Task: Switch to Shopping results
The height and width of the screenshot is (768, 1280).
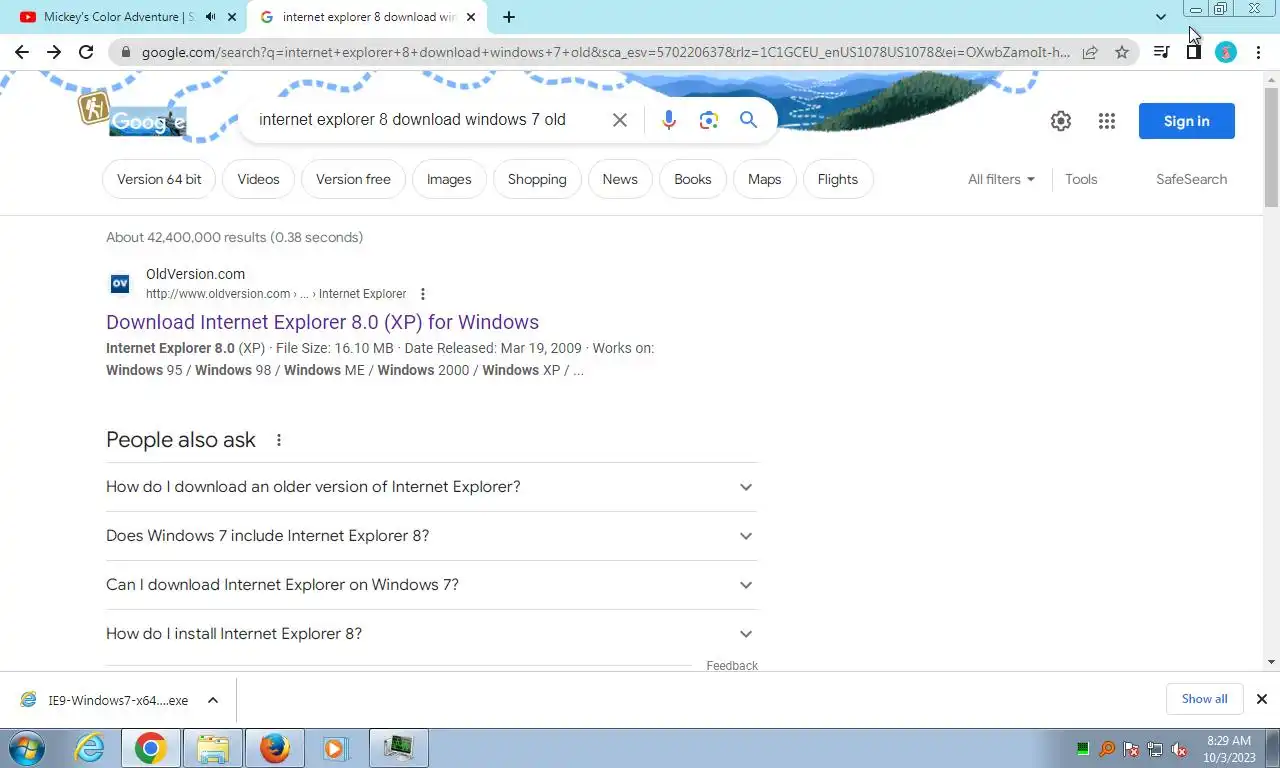Action: (537, 179)
